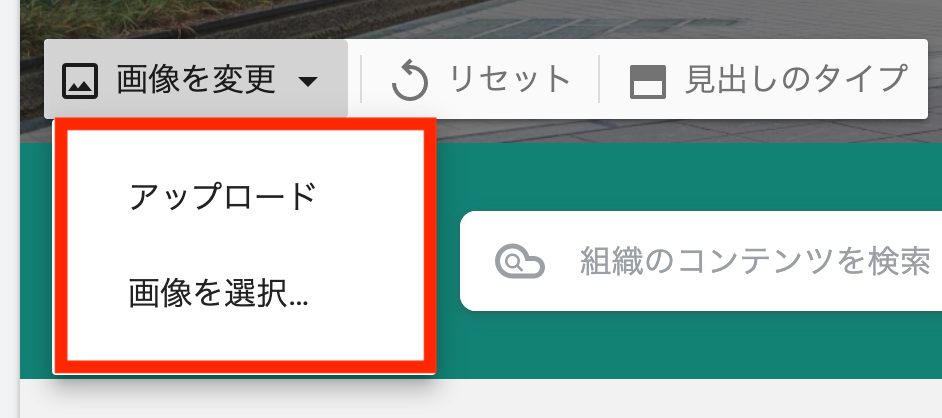Click the cloud search icon in search box
The image size is (942, 418).
pos(520,262)
